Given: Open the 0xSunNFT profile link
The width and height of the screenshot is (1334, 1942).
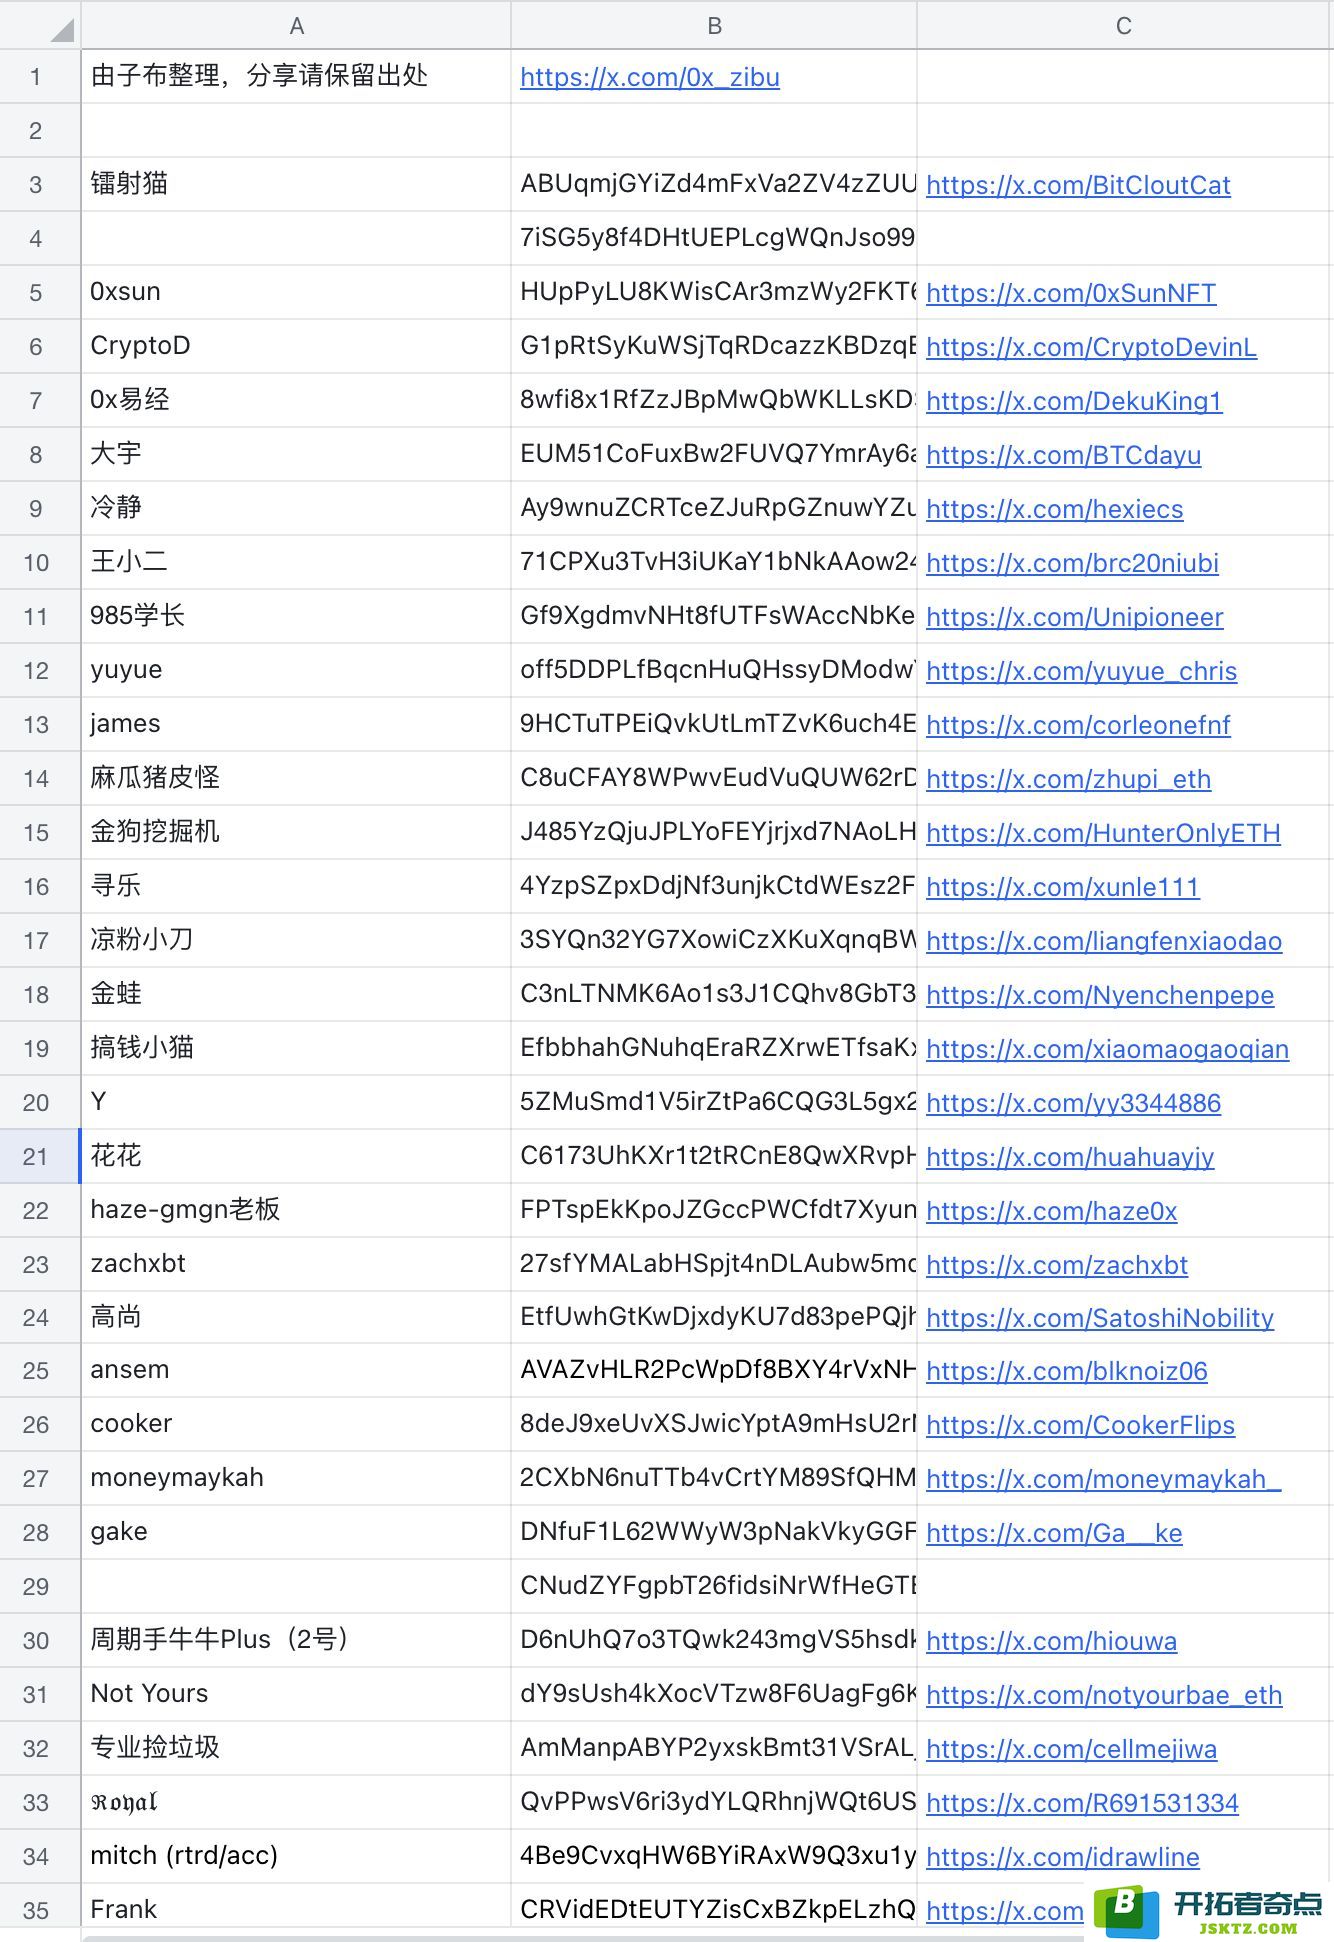Looking at the screenshot, I should (x=1071, y=293).
